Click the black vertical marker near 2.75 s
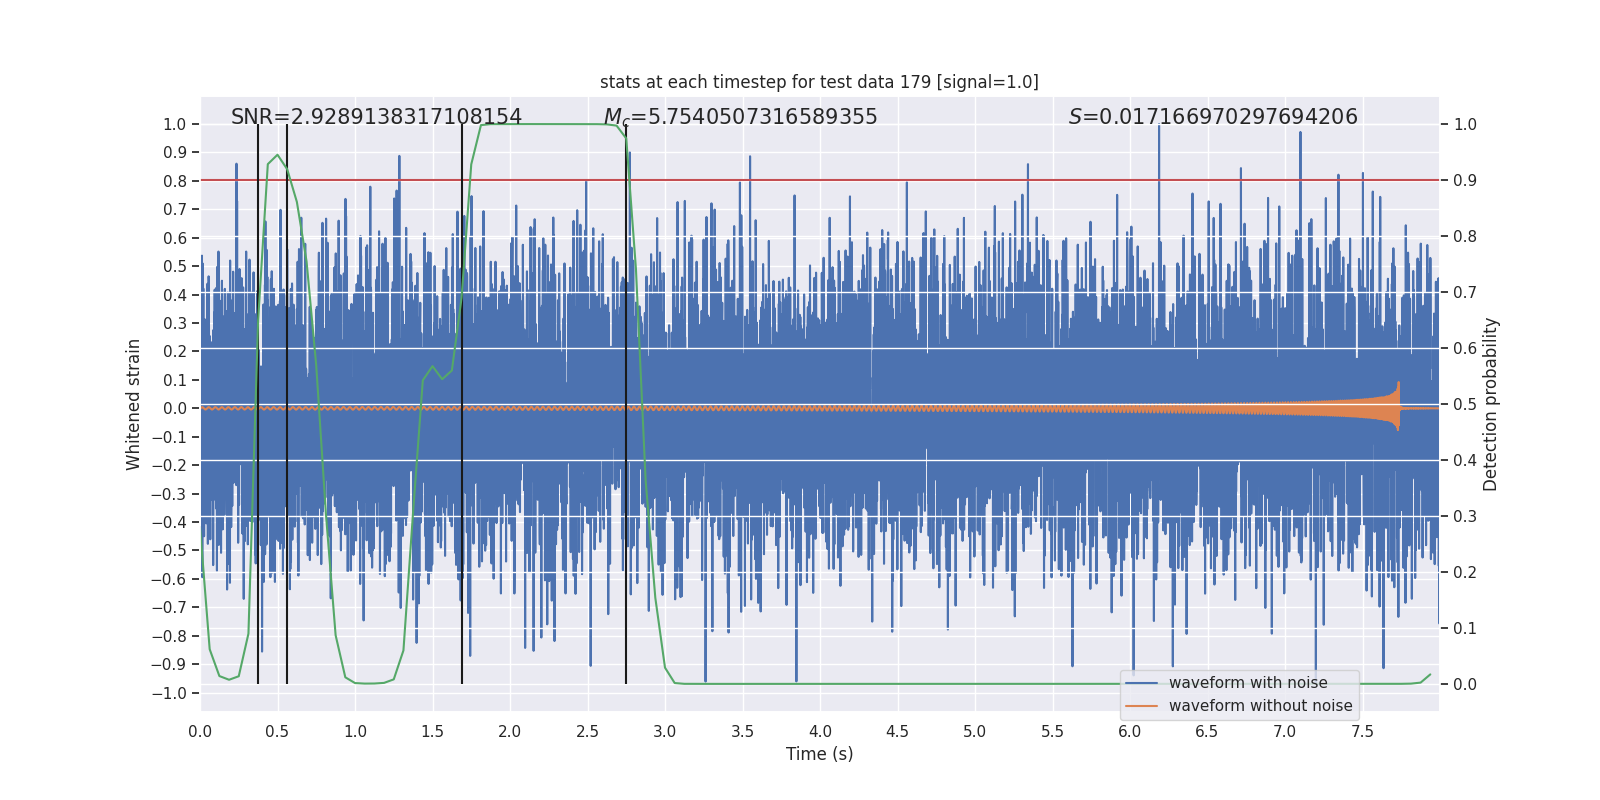Image resolution: width=1600 pixels, height=800 pixels. [626, 404]
